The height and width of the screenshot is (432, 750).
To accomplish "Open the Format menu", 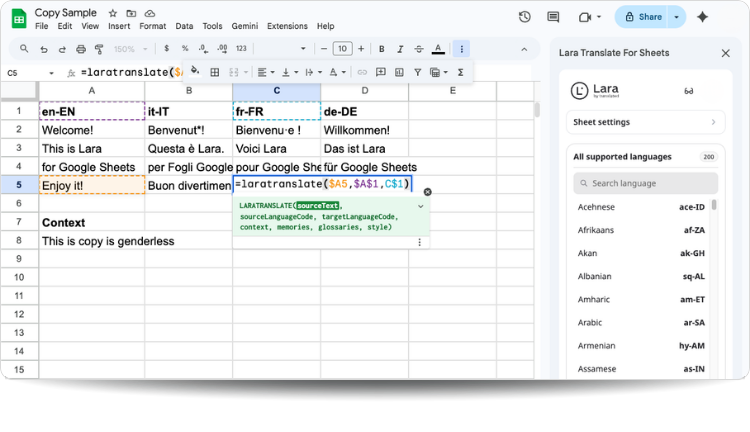I will [x=153, y=26].
